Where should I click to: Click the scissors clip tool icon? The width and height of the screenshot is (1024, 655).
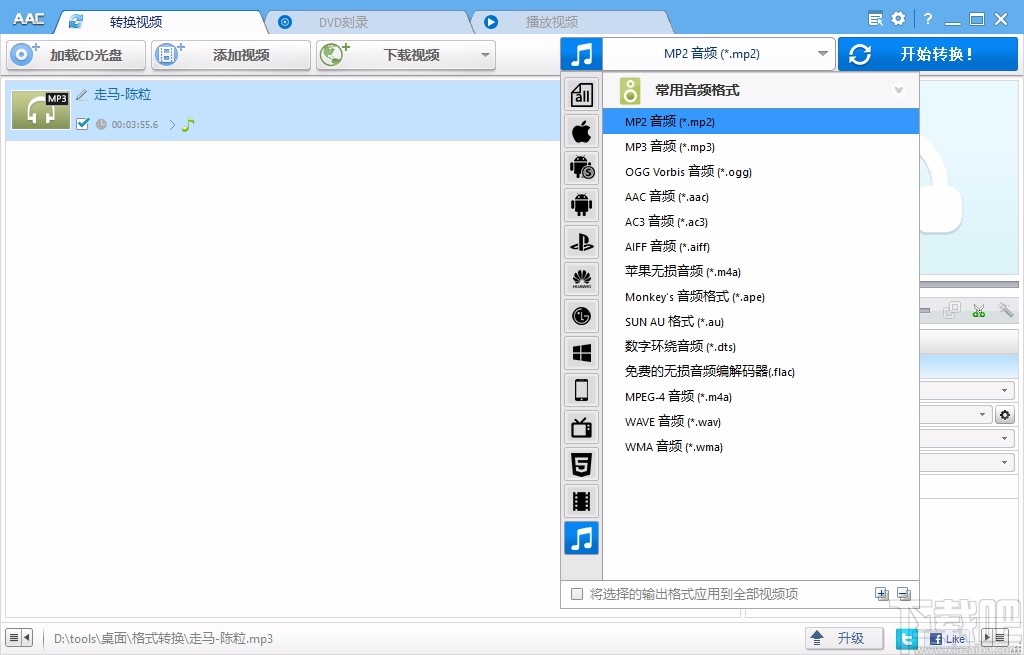tap(979, 310)
